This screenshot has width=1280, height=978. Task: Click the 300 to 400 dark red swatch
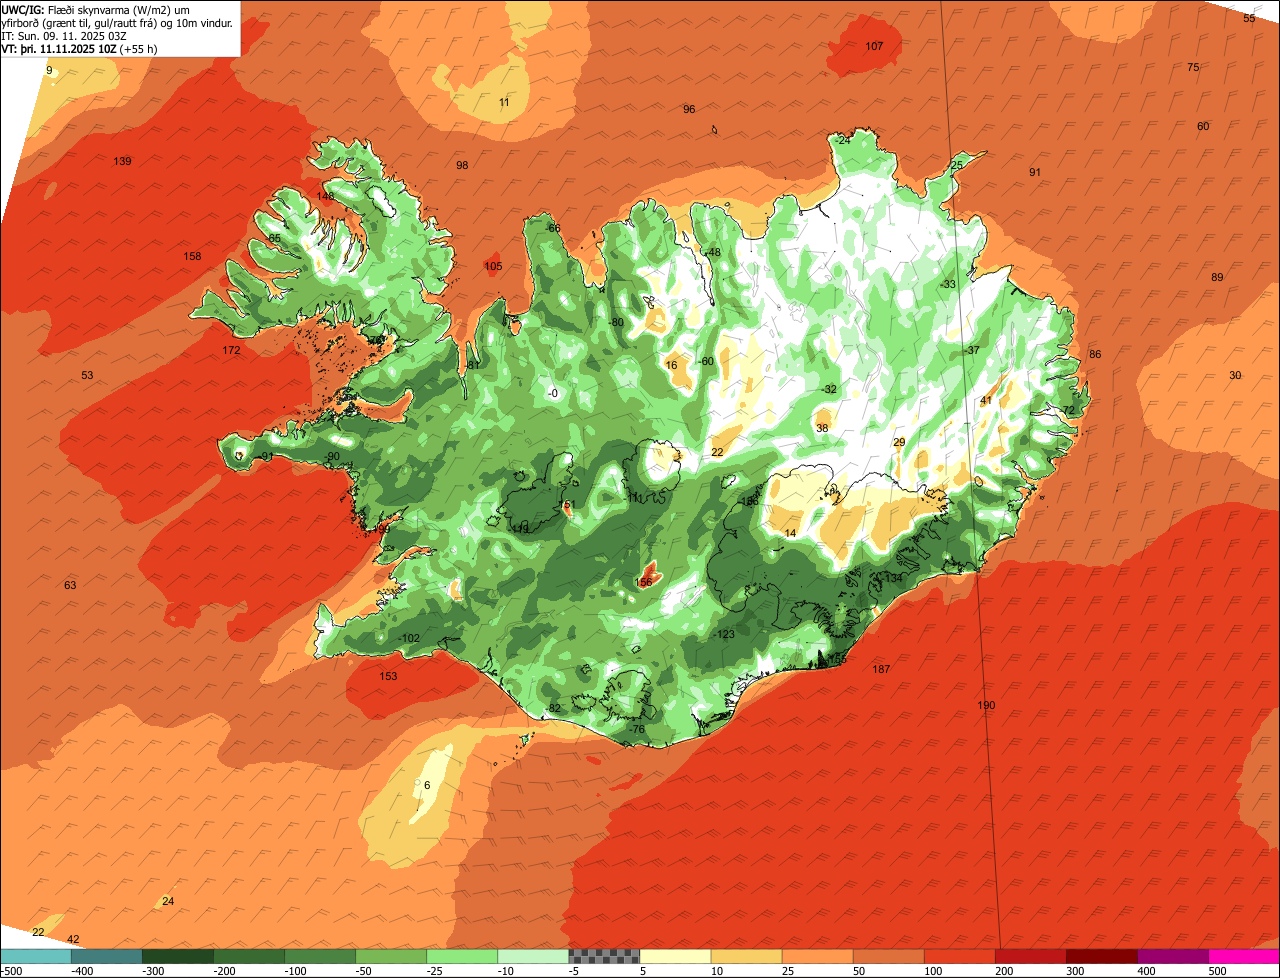click(1102, 956)
